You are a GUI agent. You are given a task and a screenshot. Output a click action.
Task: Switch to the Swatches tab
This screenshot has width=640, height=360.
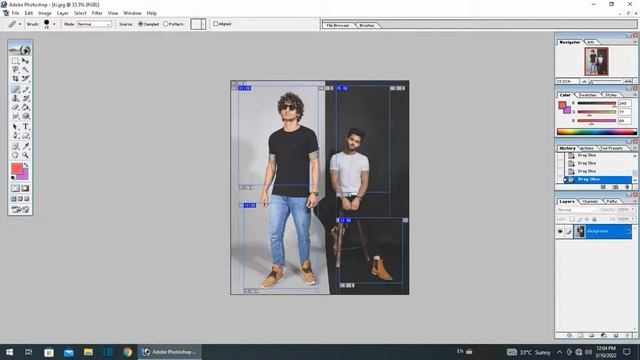588,95
